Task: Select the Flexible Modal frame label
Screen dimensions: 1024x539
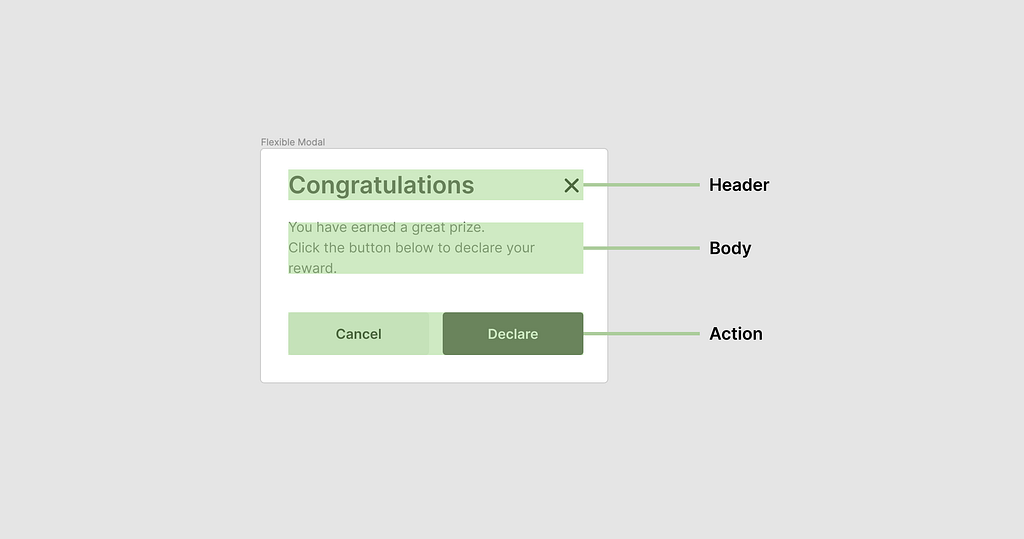Action: pyautogui.click(x=292, y=142)
